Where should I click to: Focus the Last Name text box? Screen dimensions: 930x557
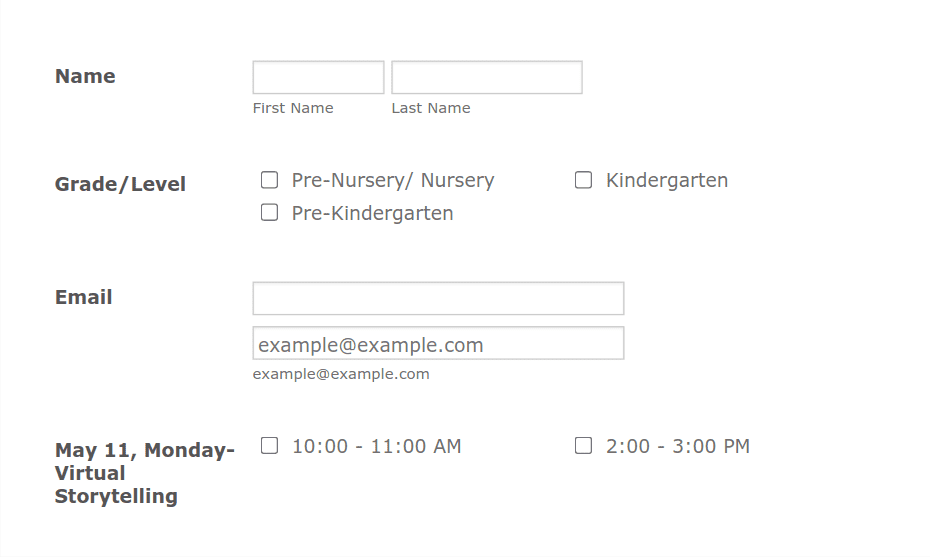tap(486, 78)
